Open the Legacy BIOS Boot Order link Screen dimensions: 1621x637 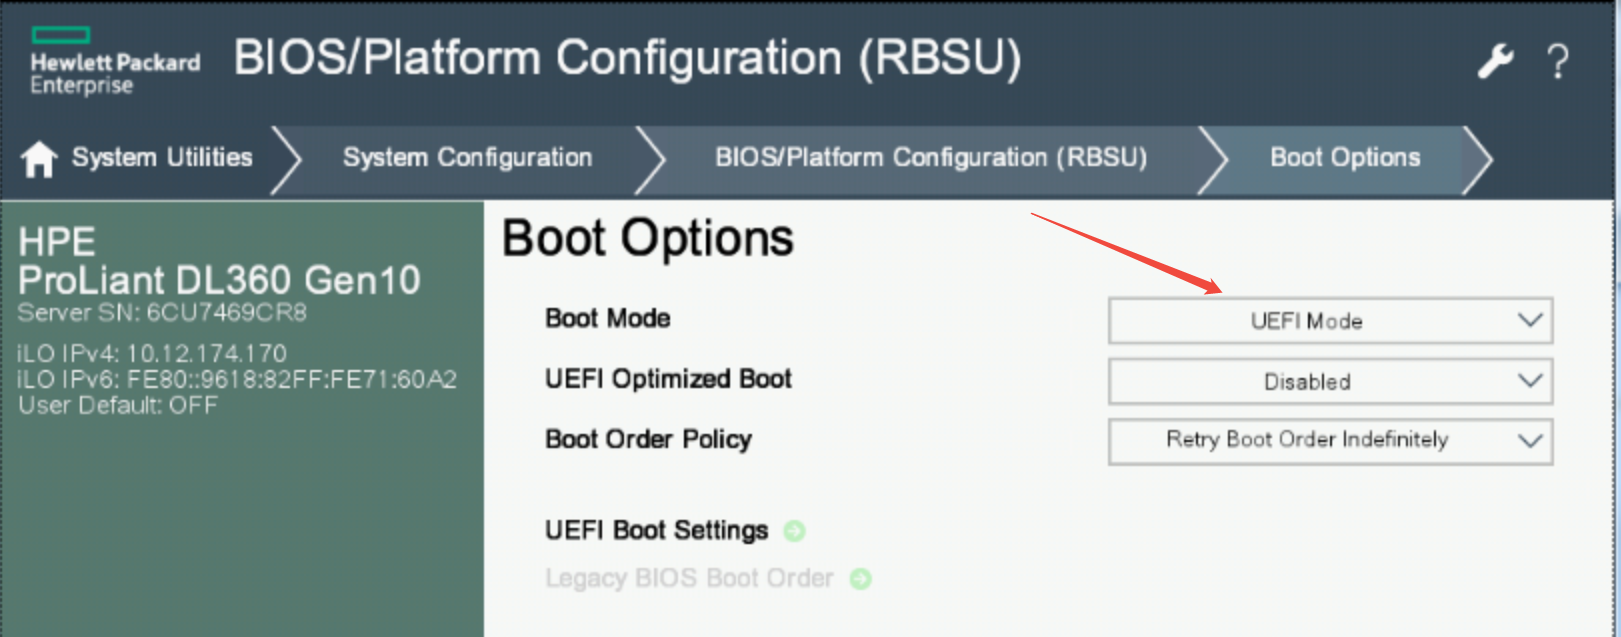(x=689, y=579)
